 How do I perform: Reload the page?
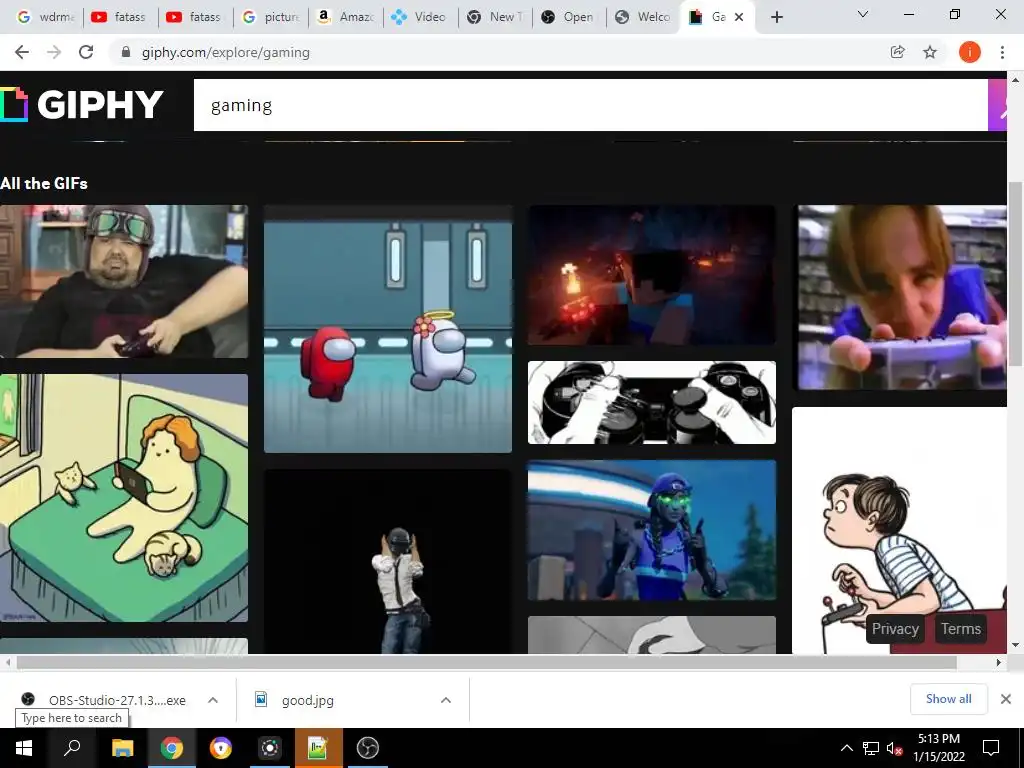click(x=86, y=52)
